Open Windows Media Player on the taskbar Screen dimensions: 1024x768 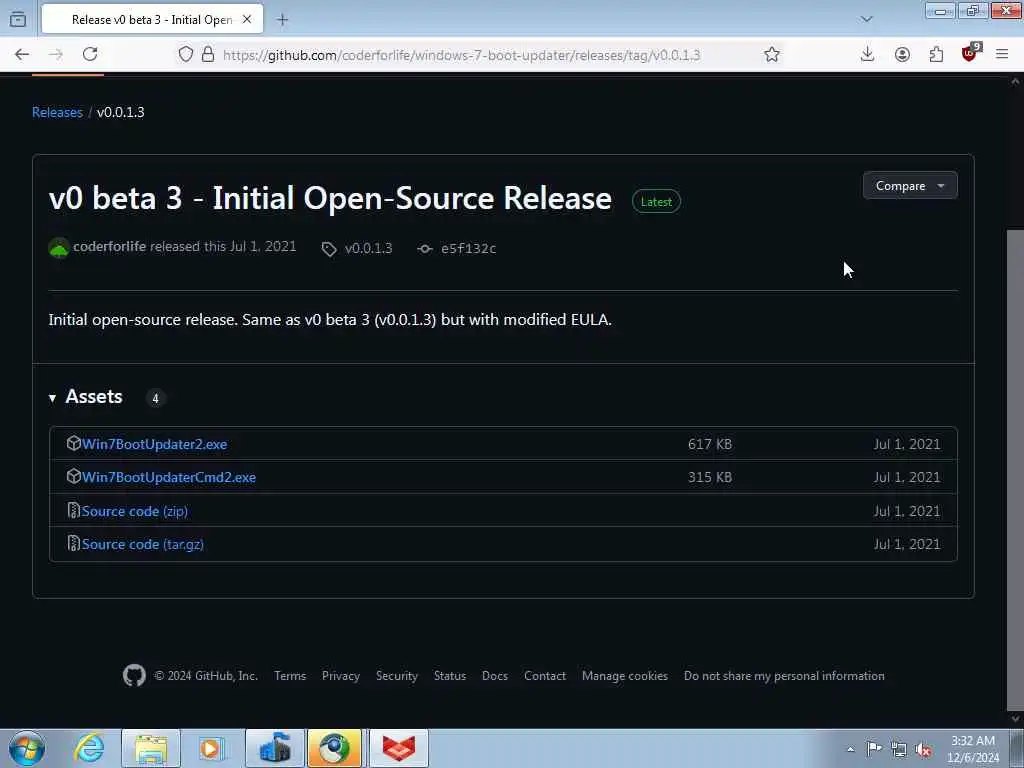pyautogui.click(x=211, y=749)
